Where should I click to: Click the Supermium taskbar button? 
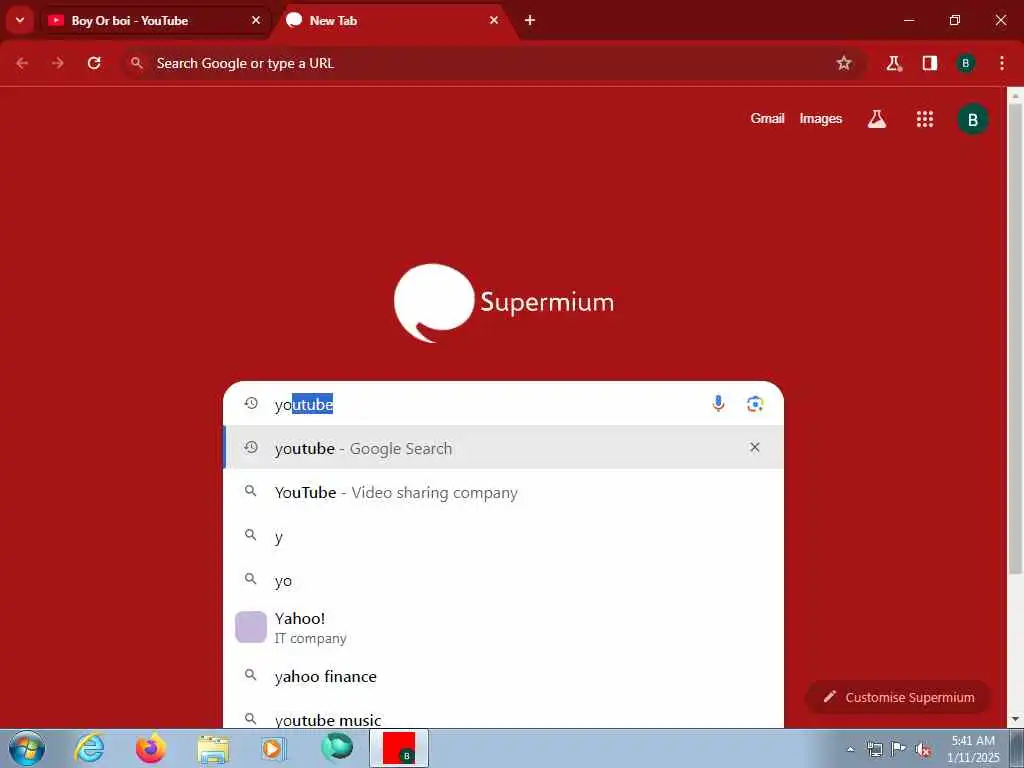click(x=399, y=748)
